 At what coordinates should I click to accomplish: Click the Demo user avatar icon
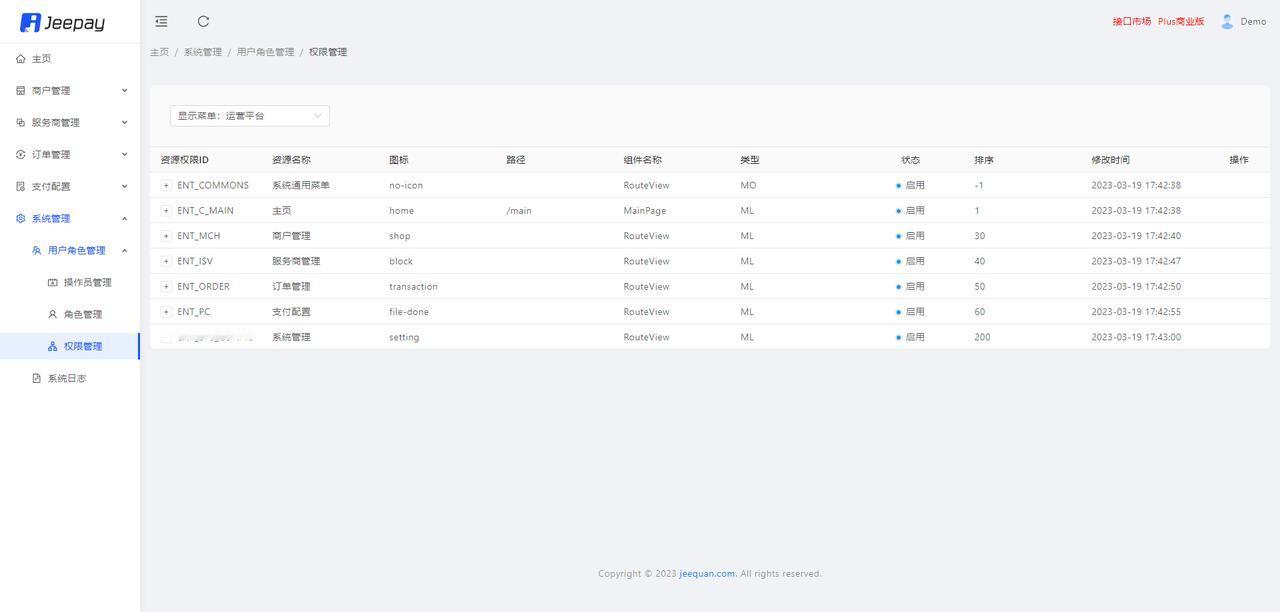pyautogui.click(x=1227, y=21)
